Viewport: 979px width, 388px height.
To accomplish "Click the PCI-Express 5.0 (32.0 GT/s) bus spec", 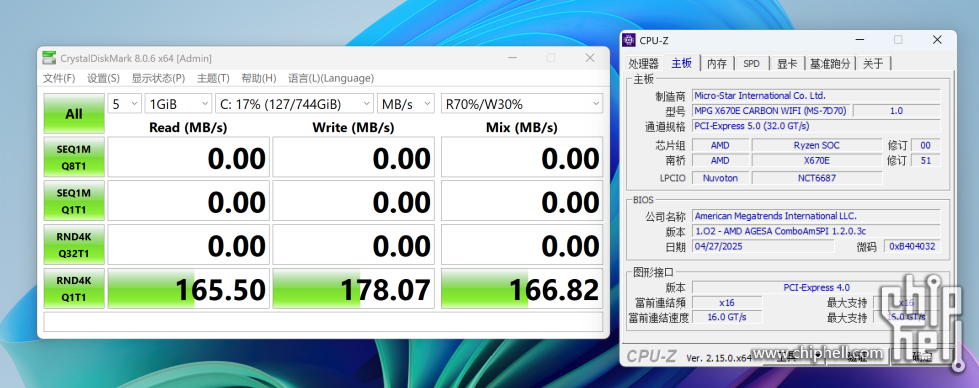I will (x=816, y=126).
